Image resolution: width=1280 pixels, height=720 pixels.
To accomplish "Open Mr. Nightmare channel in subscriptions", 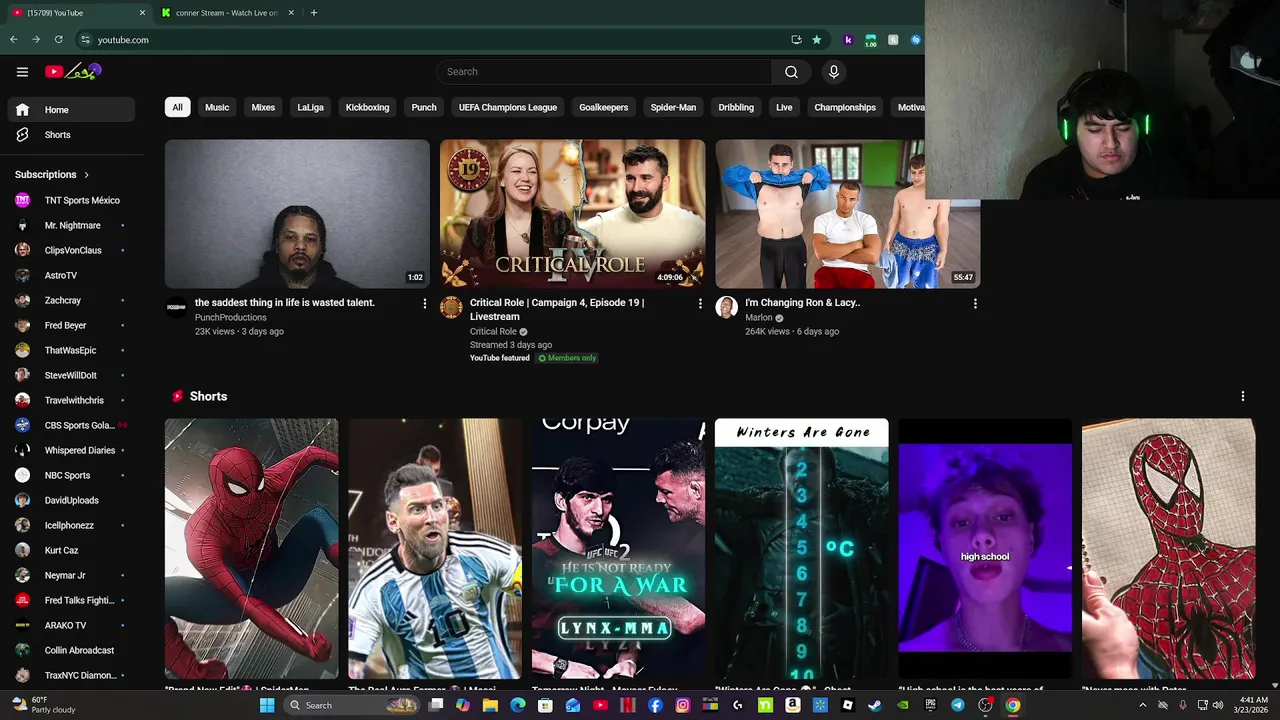I will 71,225.
